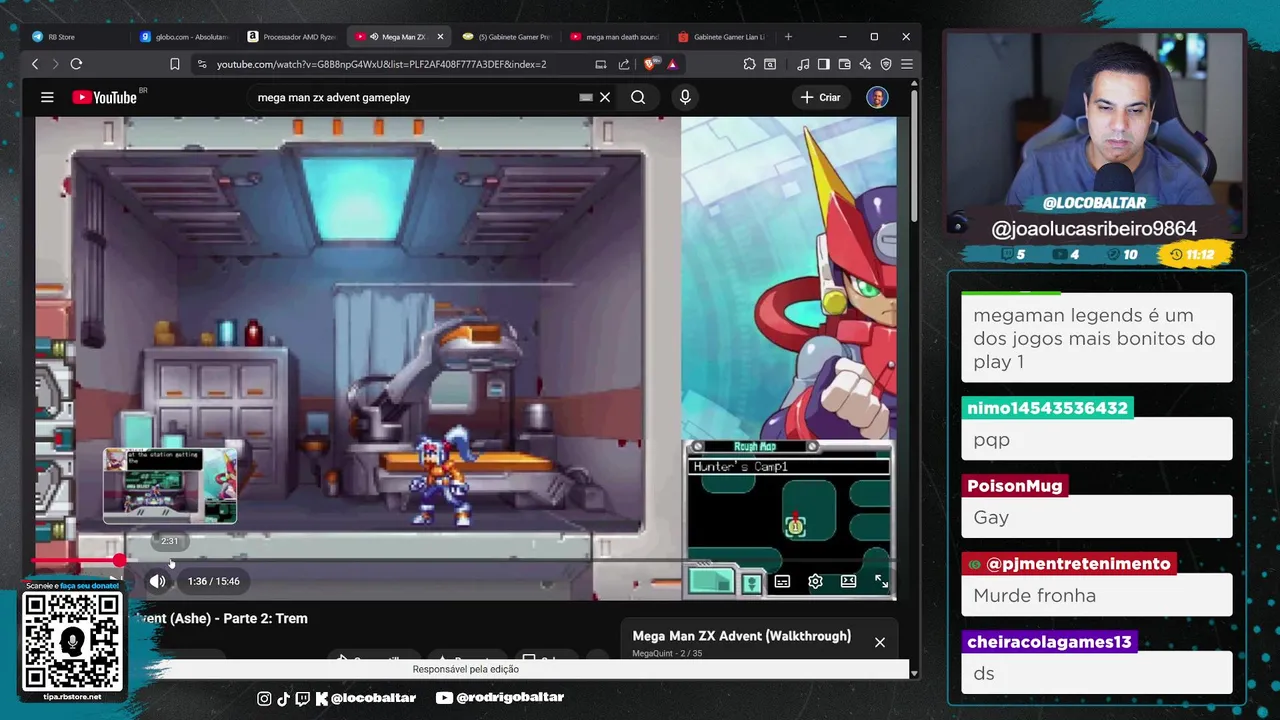Image resolution: width=1280 pixels, height=720 pixels.
Task: Click the browser forward arrow
Action: pos(55,64)
